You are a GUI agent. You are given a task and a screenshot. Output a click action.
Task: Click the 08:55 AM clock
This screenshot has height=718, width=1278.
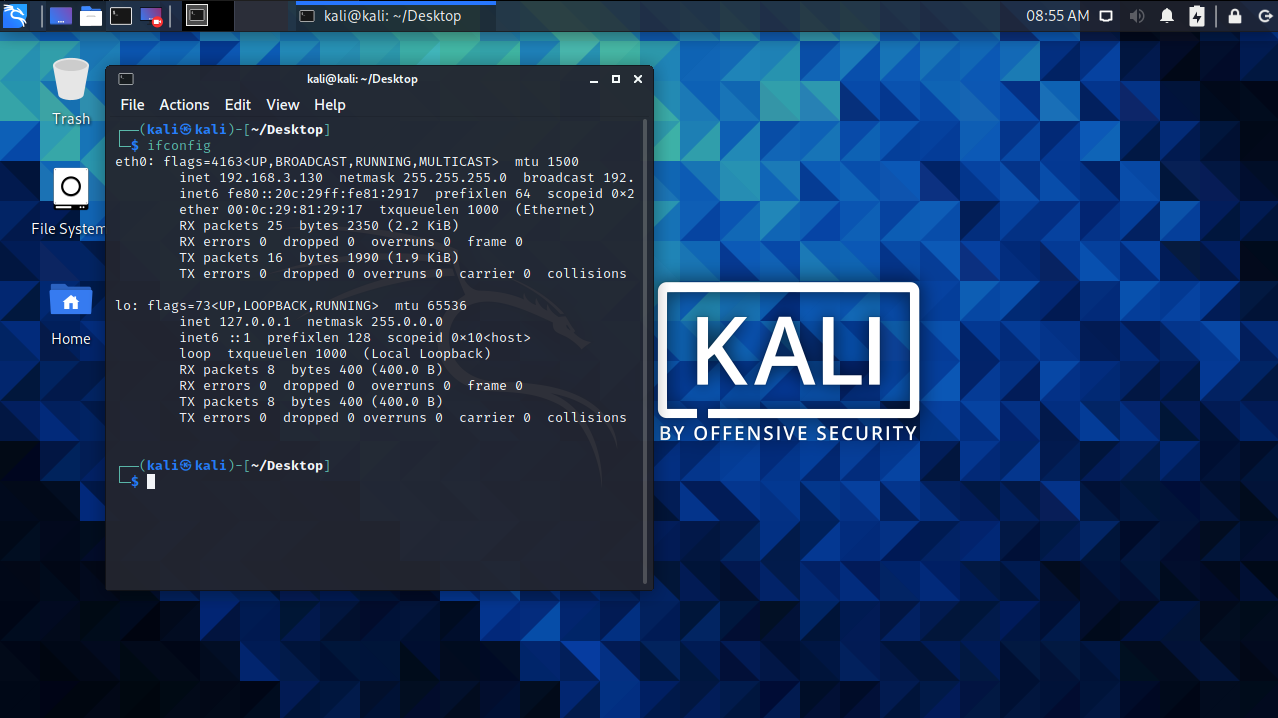tap(1058, 16)
